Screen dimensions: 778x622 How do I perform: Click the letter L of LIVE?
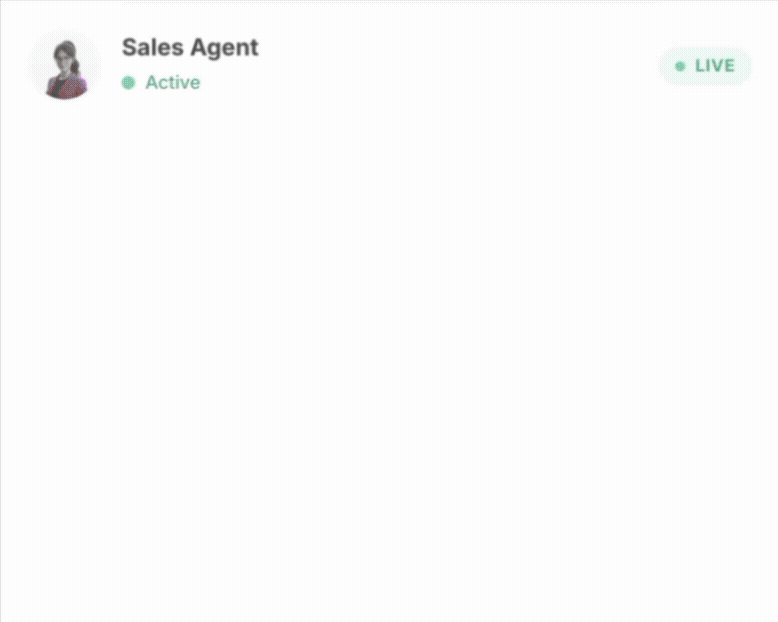click(700, 66)
